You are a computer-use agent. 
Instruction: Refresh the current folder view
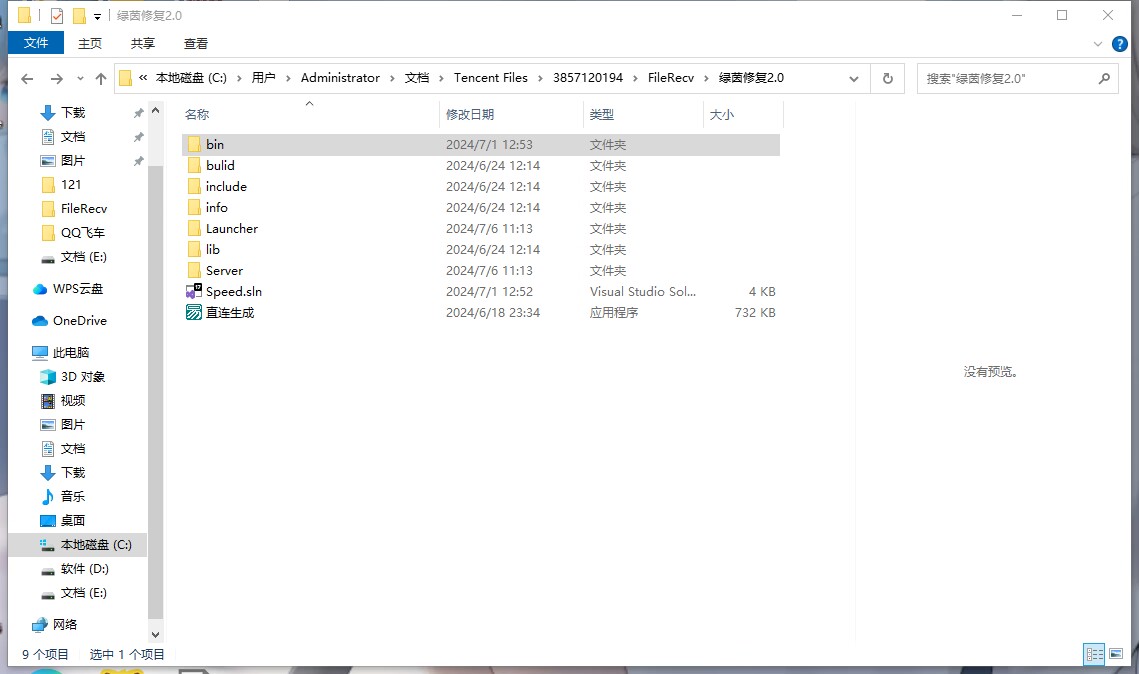tap(886, 78)
